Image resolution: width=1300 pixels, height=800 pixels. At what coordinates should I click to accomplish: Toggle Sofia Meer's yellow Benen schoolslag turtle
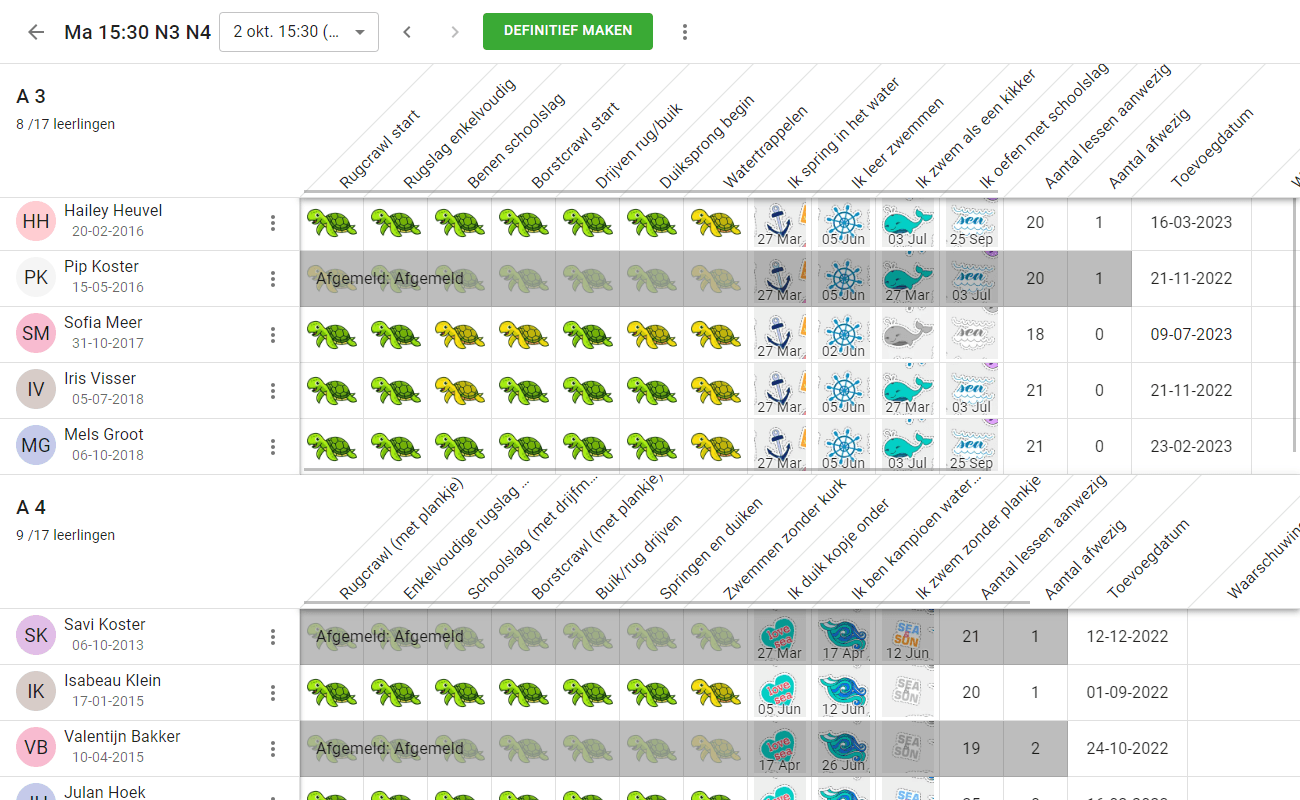[x=459, y=334]
